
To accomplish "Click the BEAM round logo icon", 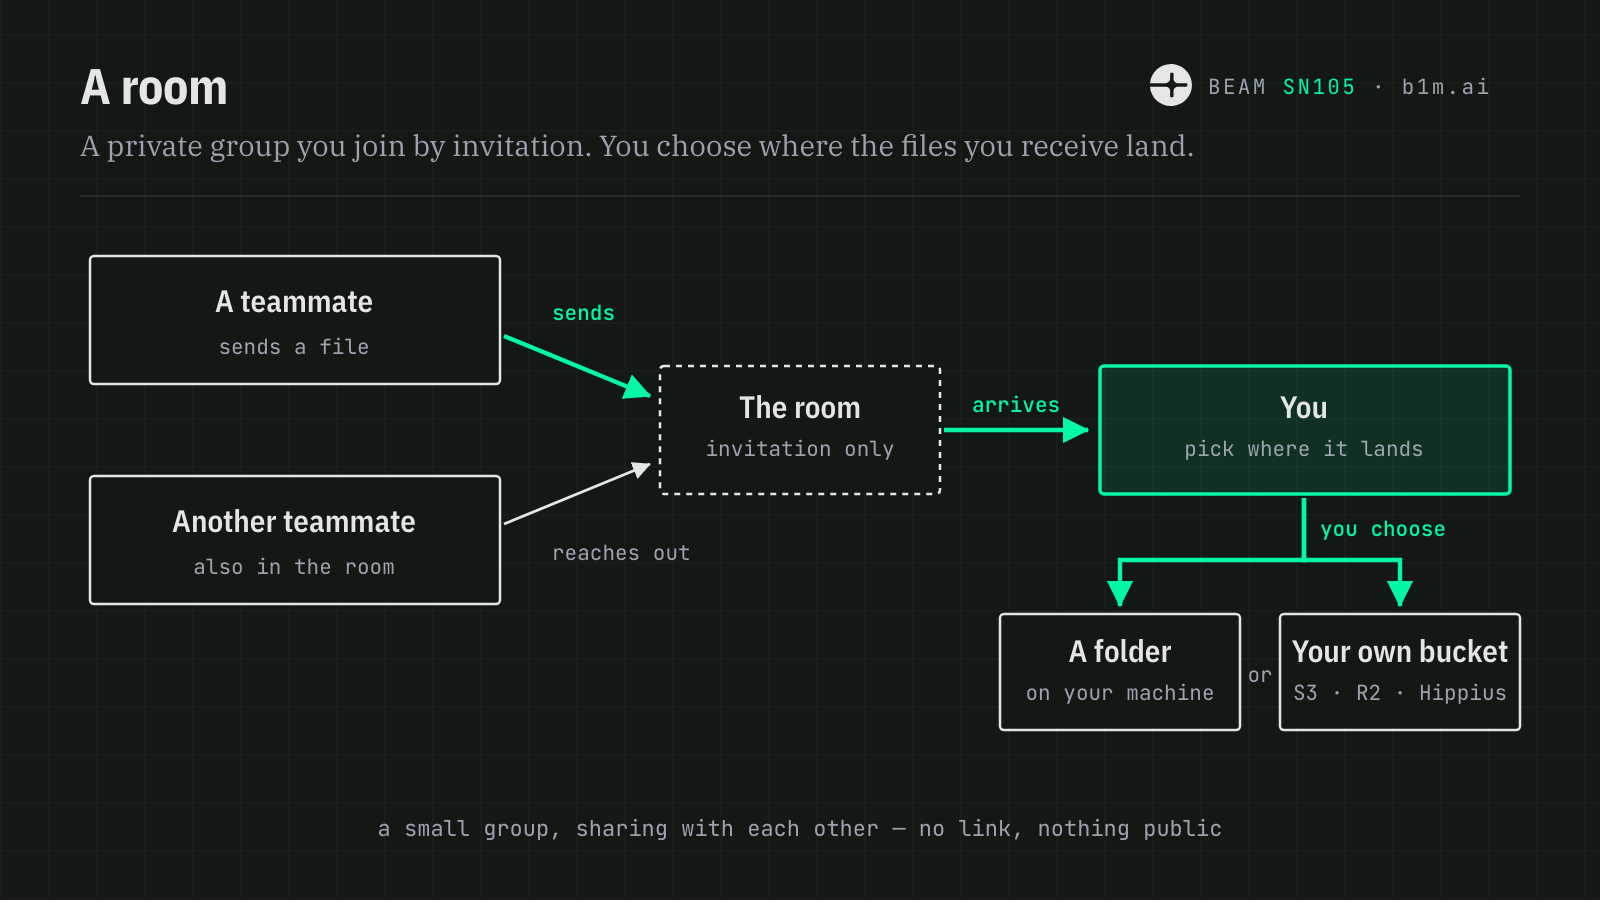I will (x=1170, y=85).
